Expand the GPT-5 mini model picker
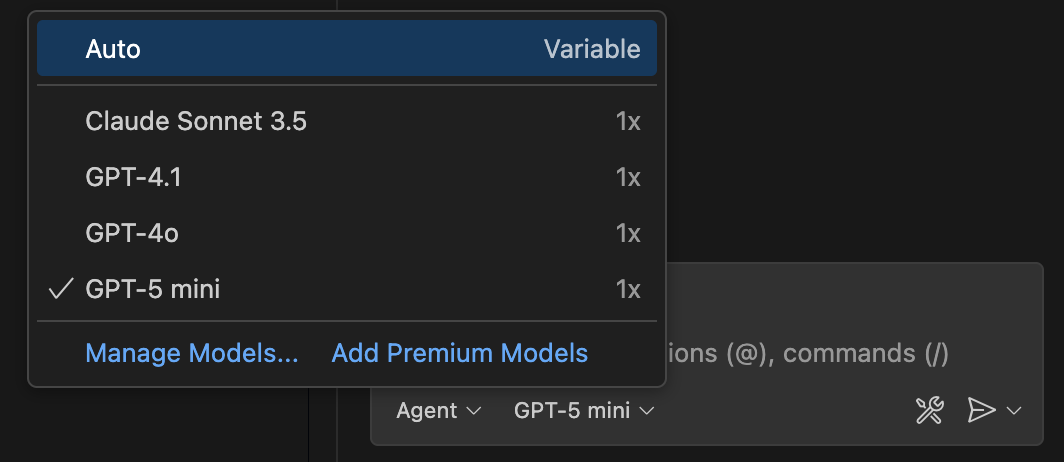 tap(584, 411)
